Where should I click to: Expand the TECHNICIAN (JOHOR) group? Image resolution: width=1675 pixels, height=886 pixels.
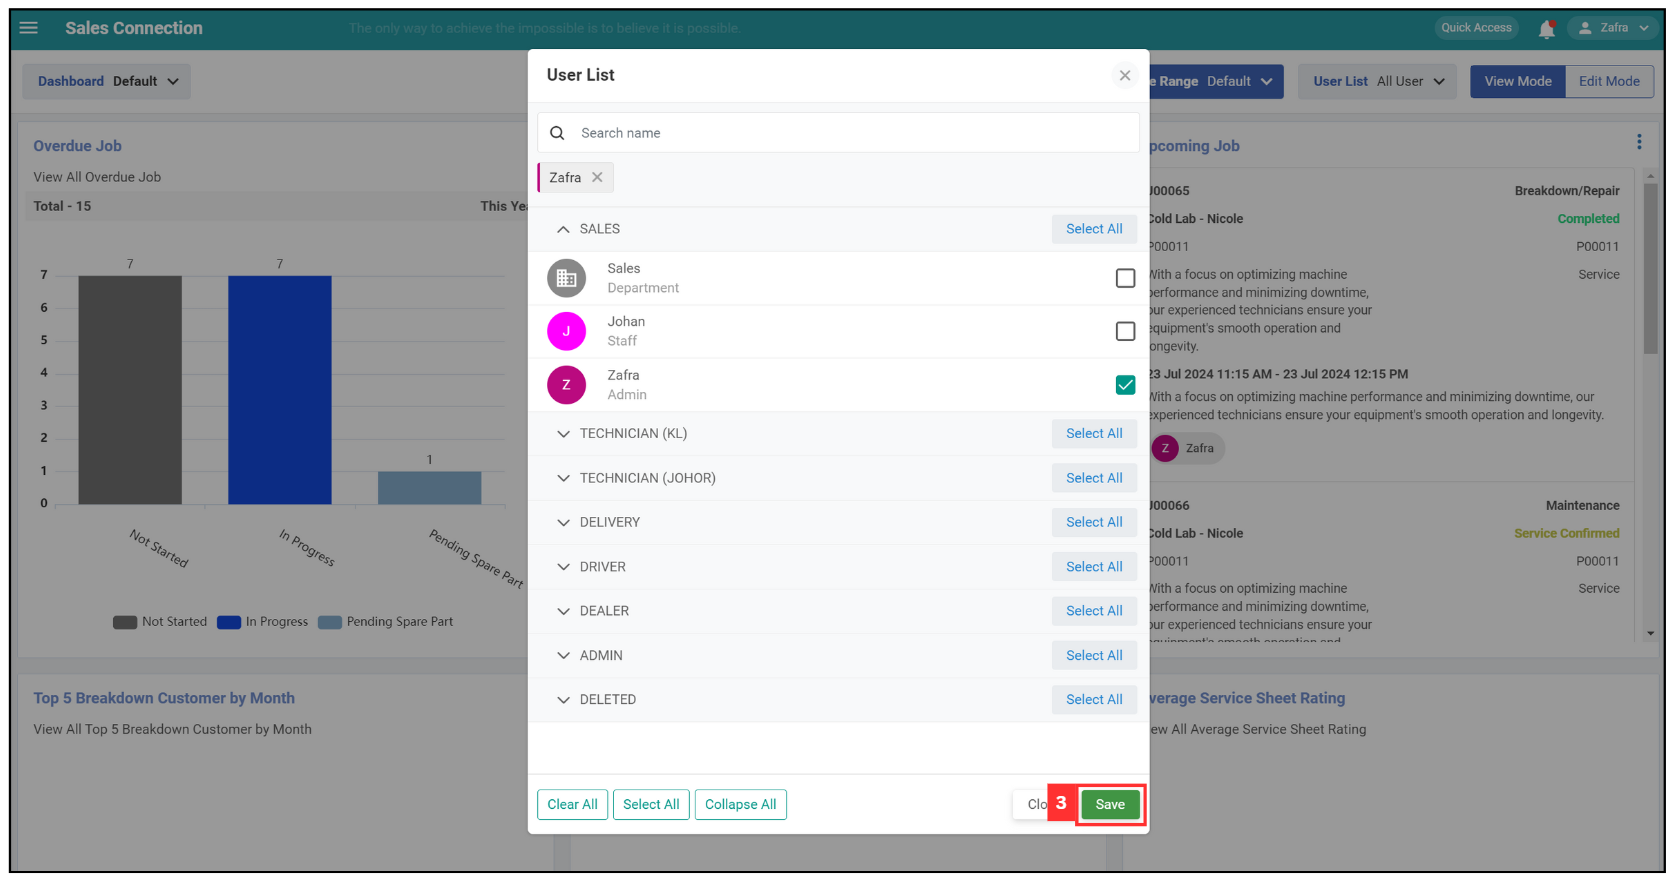[x=564, y=478]
